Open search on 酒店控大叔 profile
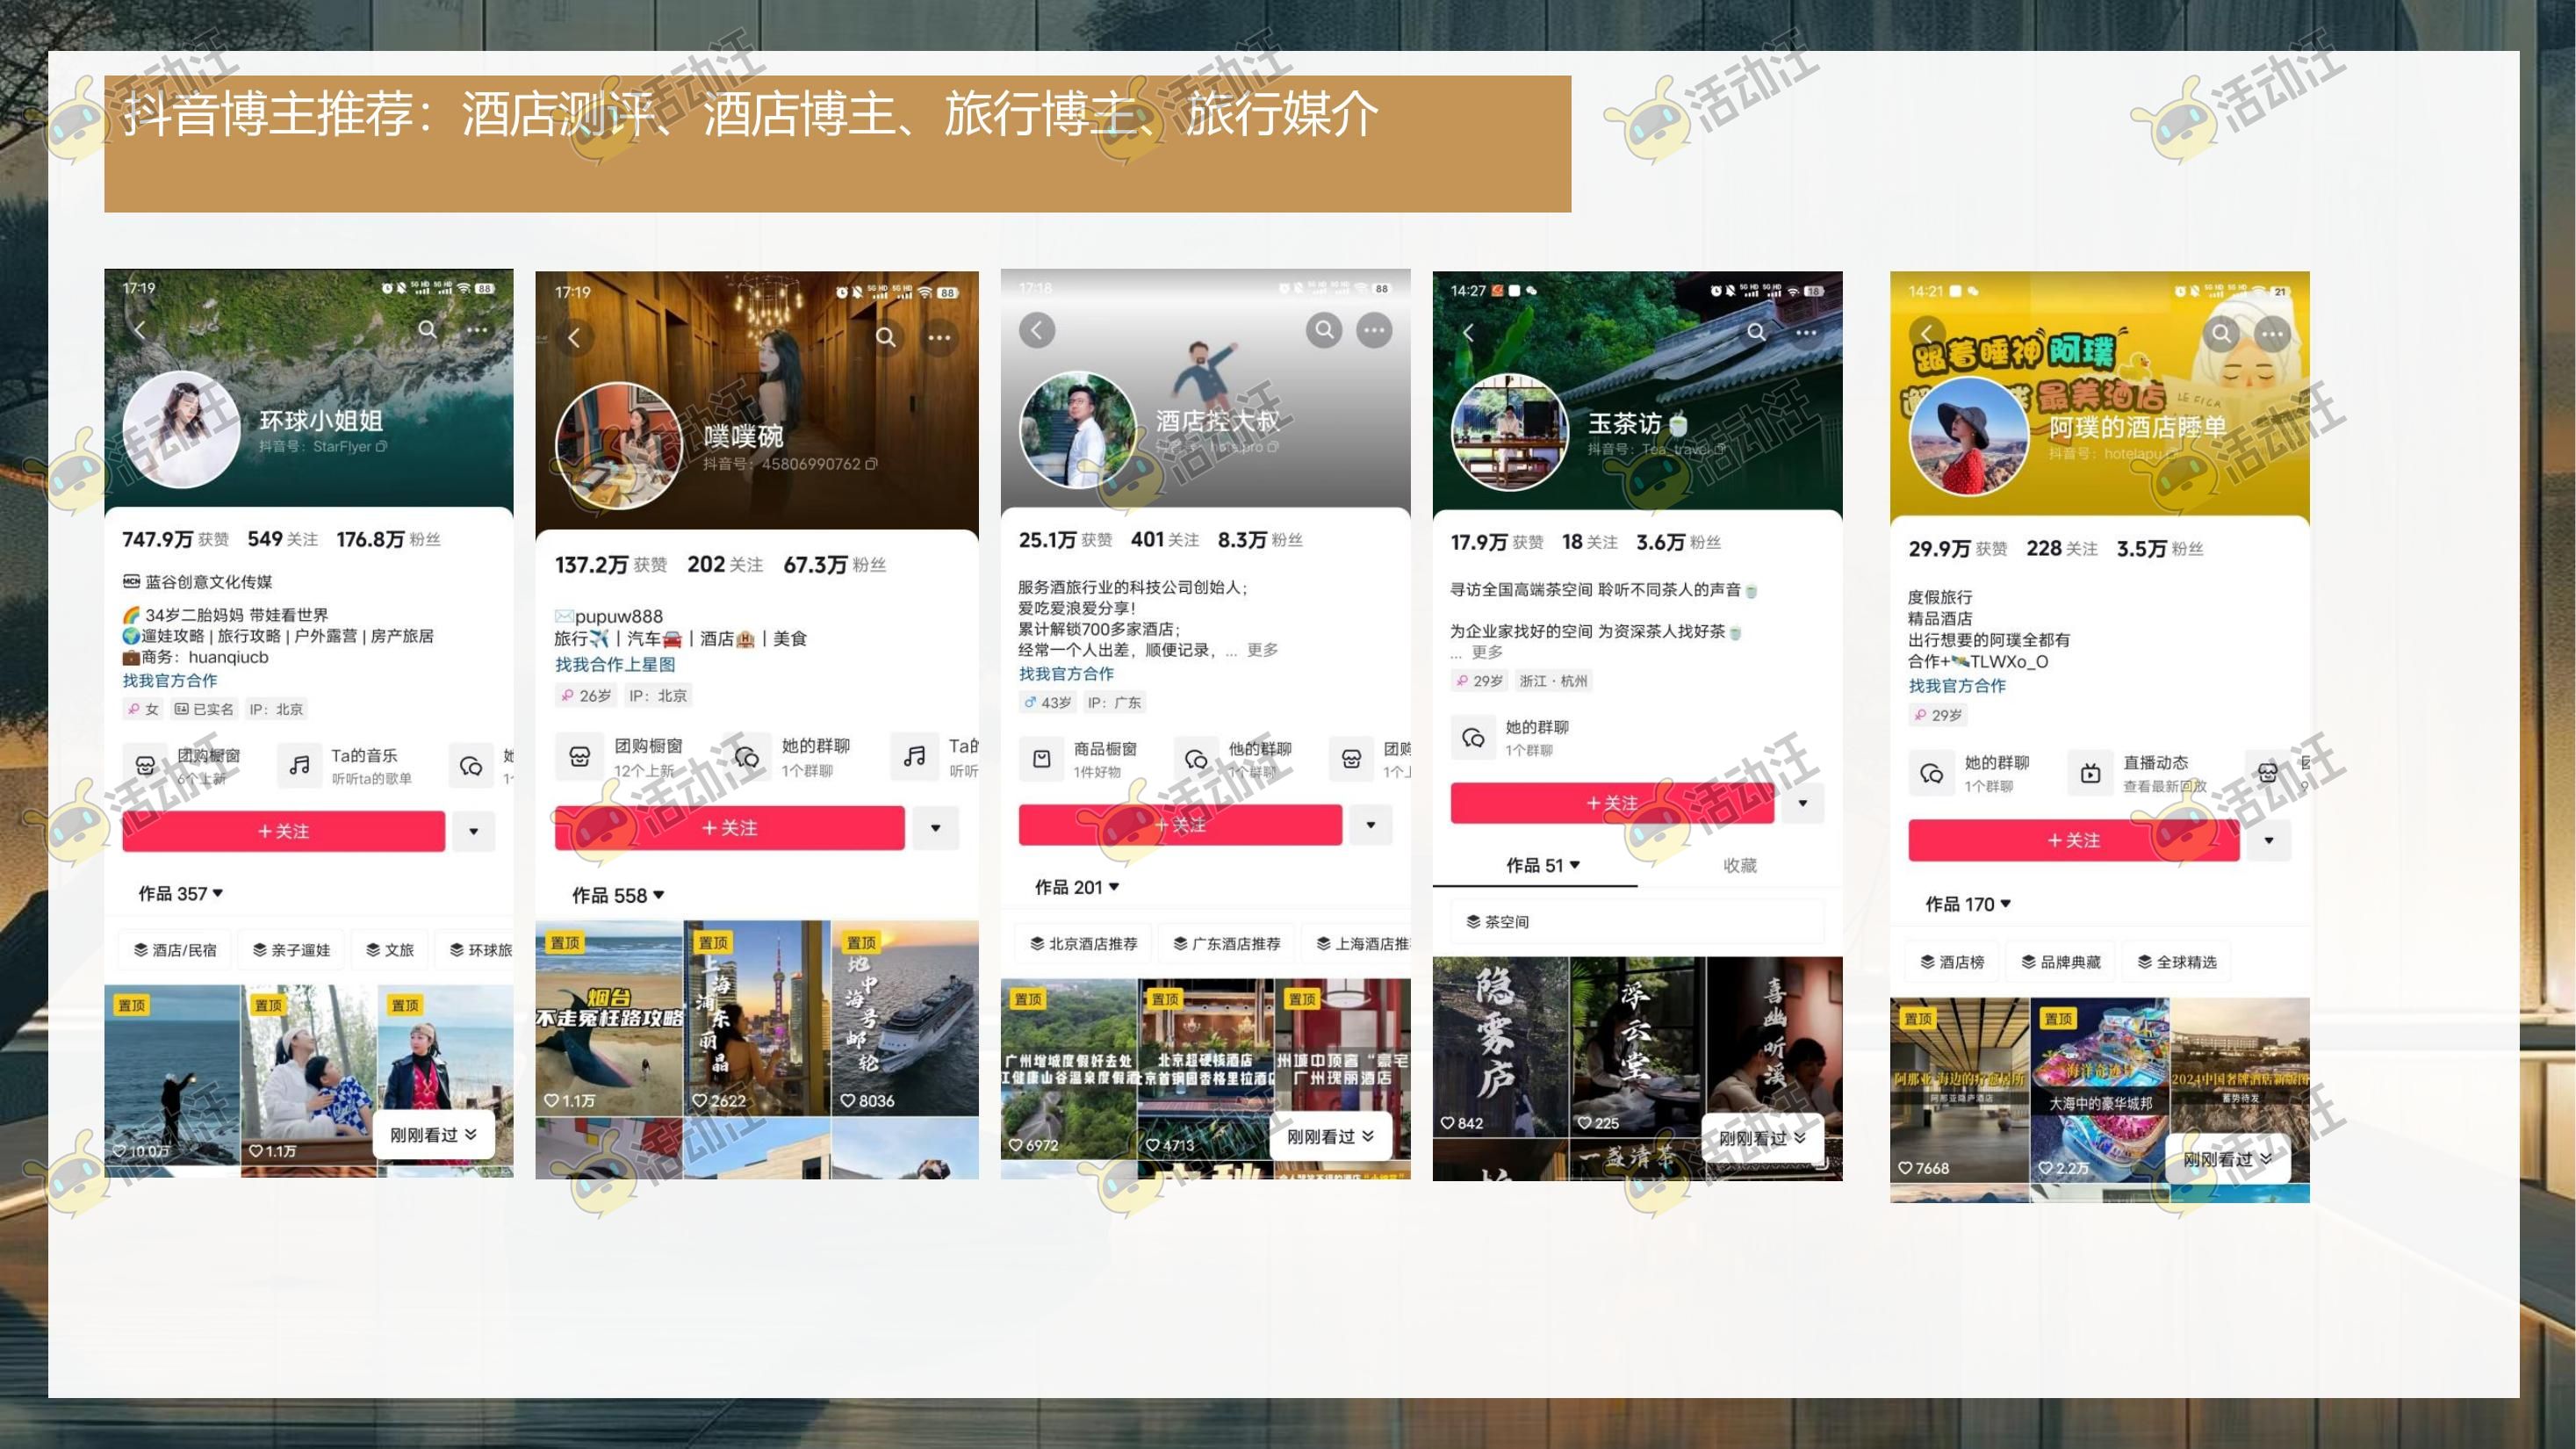The width and height of the screenshot is (2576, 1449). coord(1324,330)
